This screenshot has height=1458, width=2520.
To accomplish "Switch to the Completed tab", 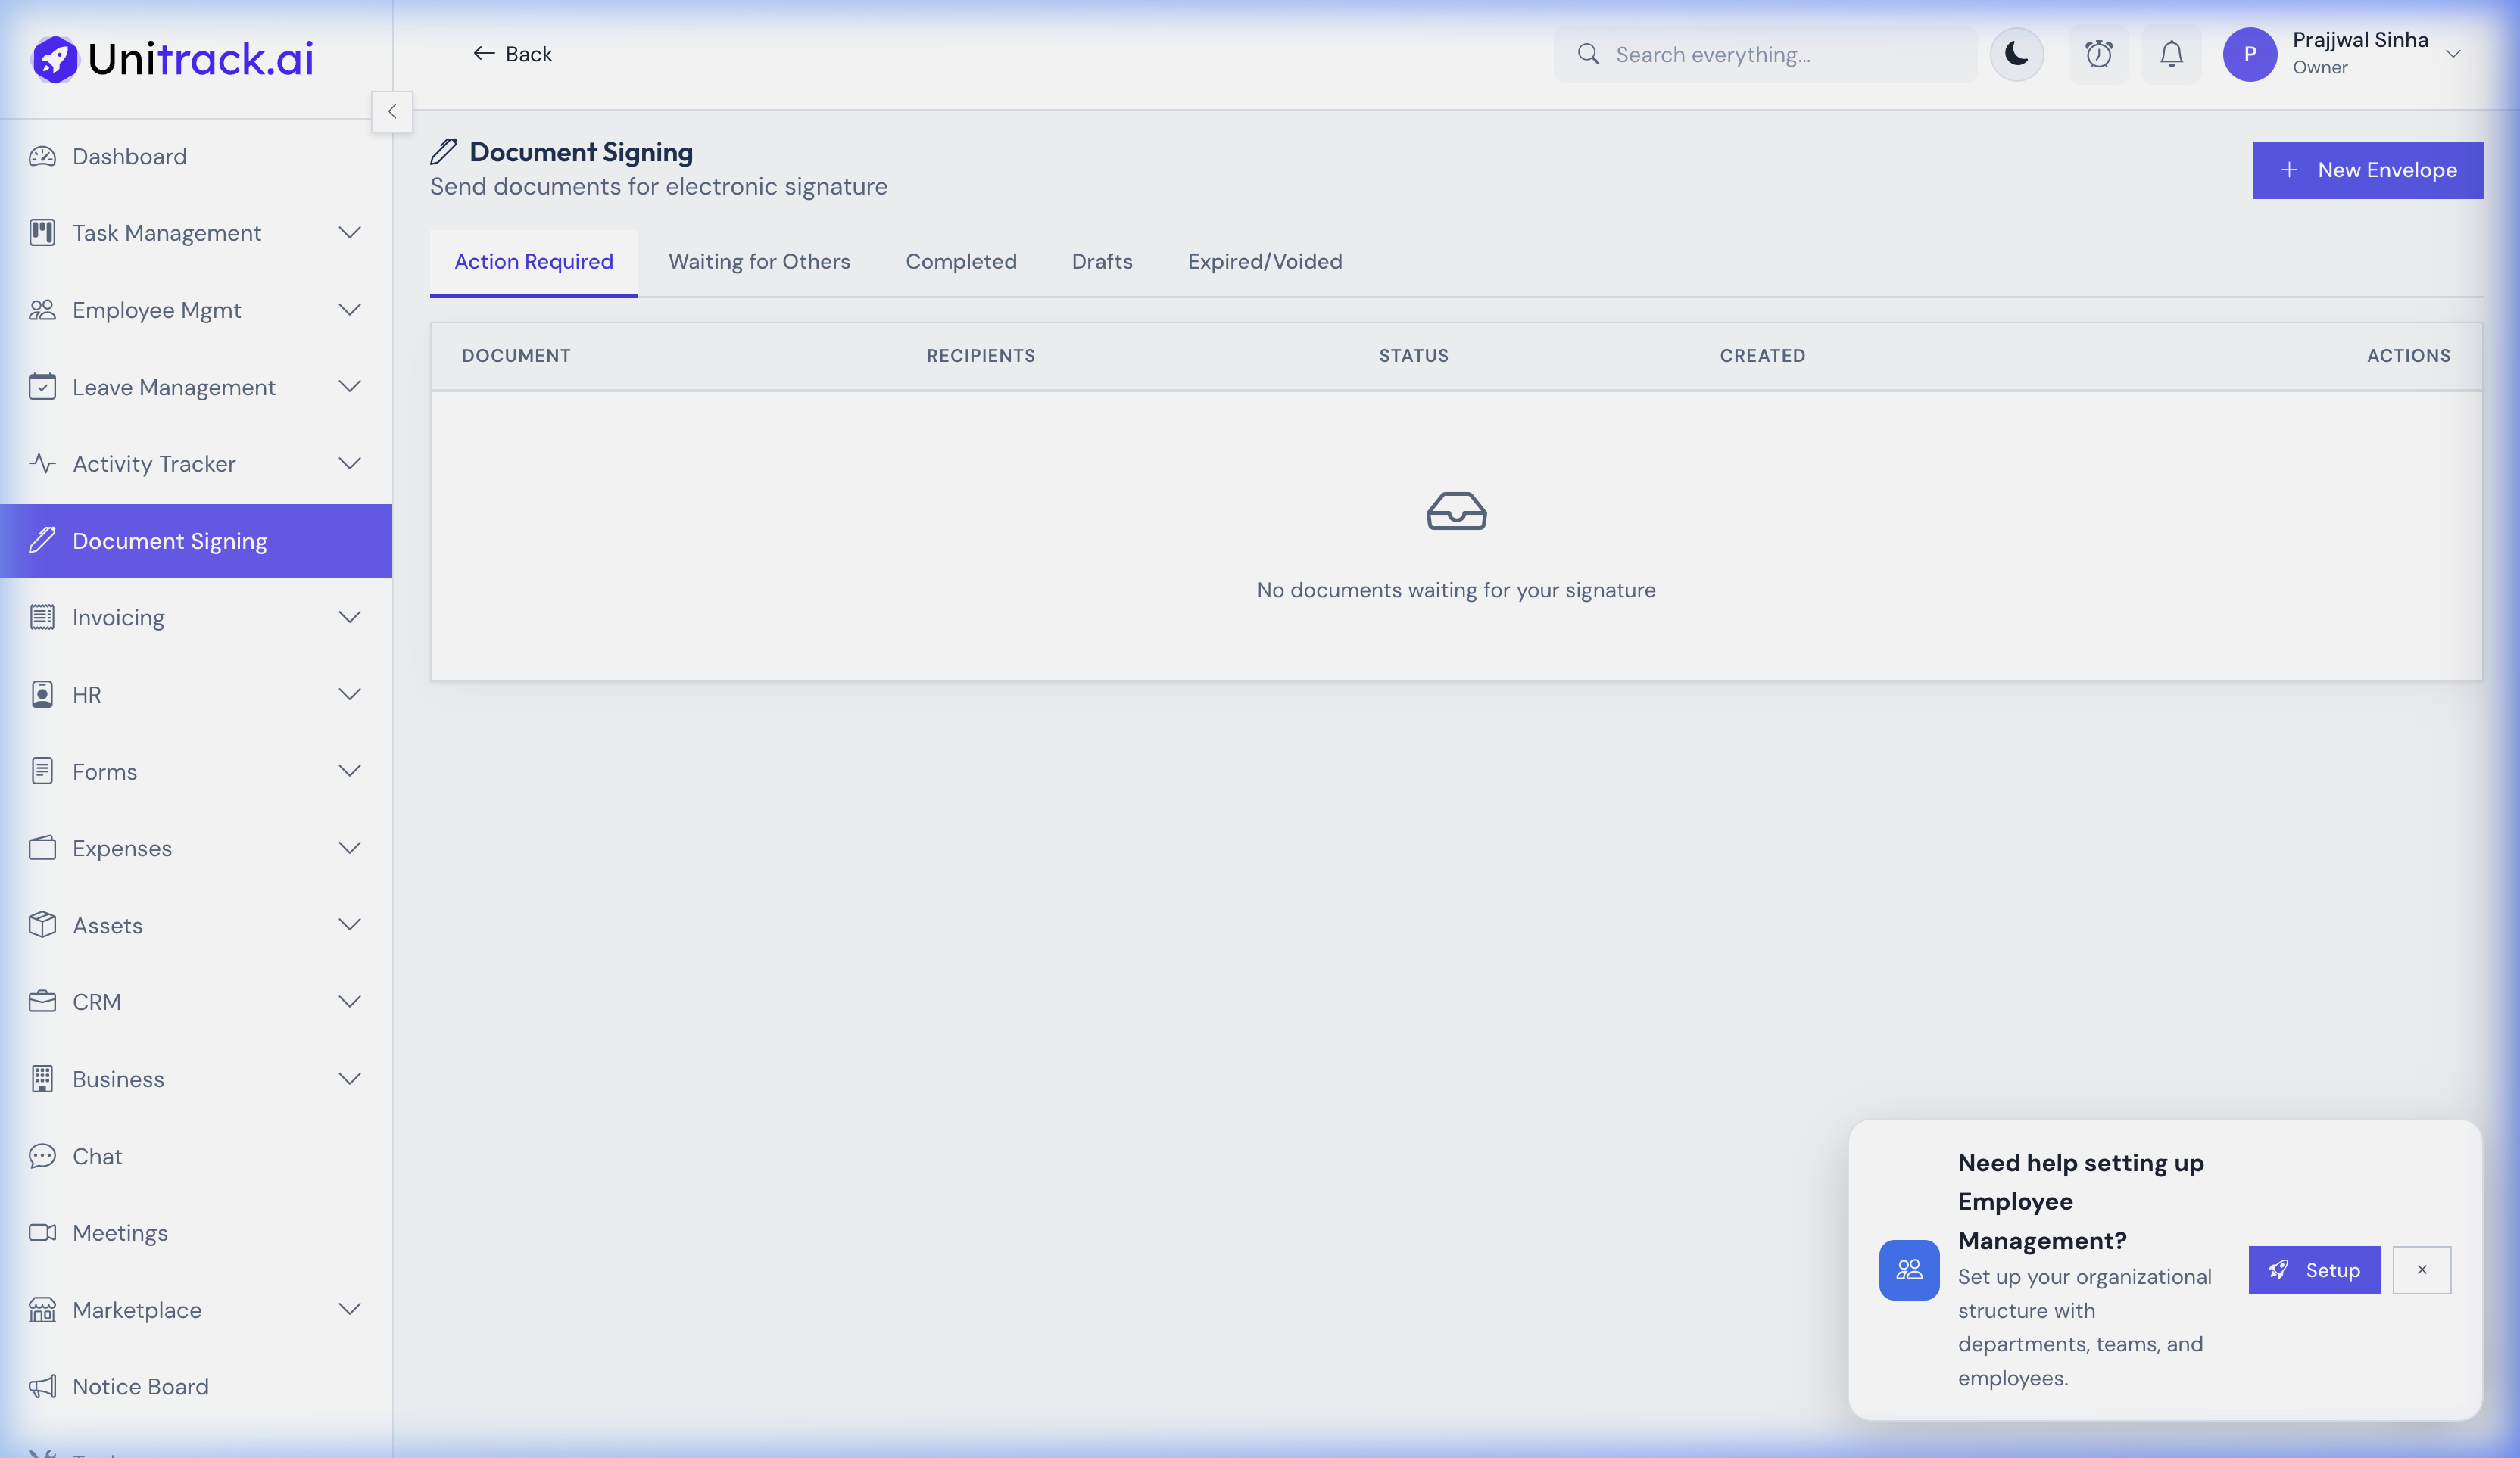I will (x=961, y=262).
